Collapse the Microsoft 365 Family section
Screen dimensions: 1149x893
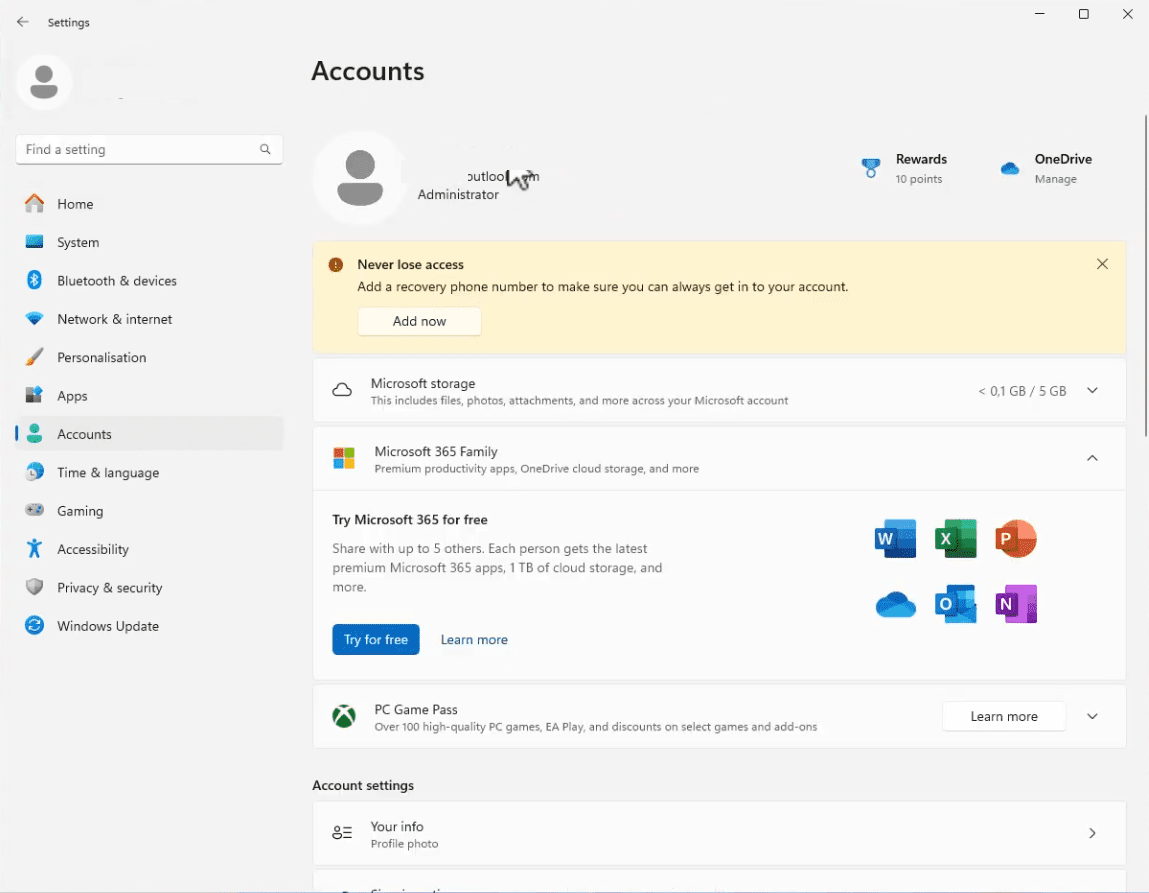pyautogui.click(x=1092, y=458)
